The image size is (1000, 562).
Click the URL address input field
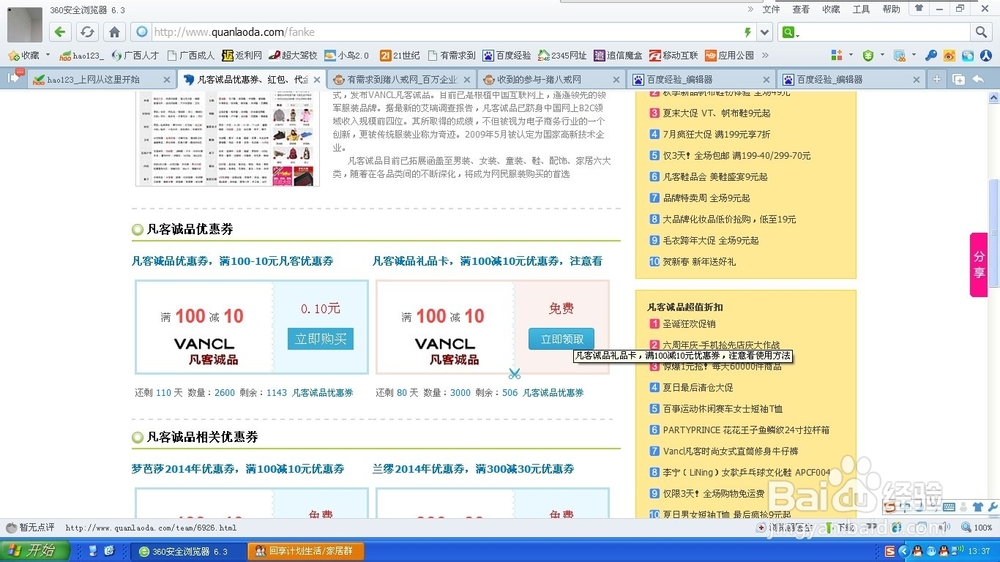(x=446, y=32)
